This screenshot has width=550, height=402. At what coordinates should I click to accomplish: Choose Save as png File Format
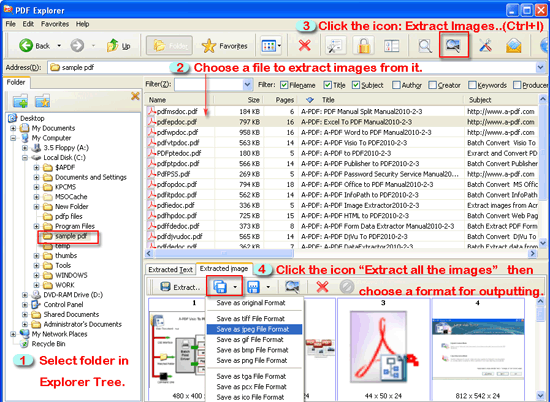(x=254, y=360)
